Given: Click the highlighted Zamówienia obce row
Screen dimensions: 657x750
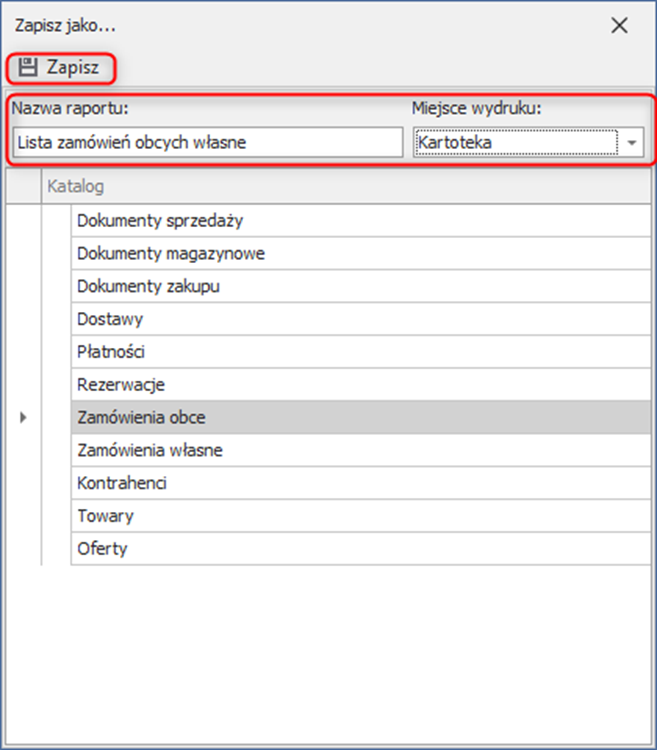Looking at the screenshot, I should pos(360,418).
